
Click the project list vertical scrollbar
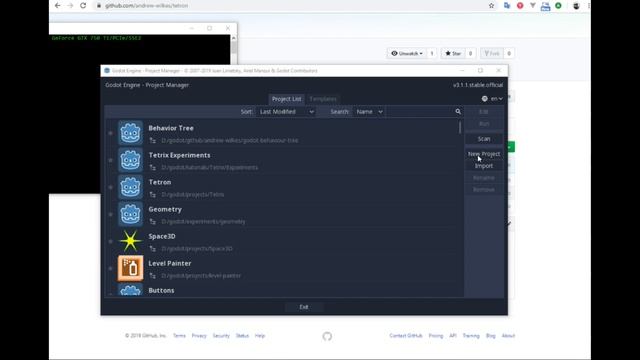click(460, 127)
